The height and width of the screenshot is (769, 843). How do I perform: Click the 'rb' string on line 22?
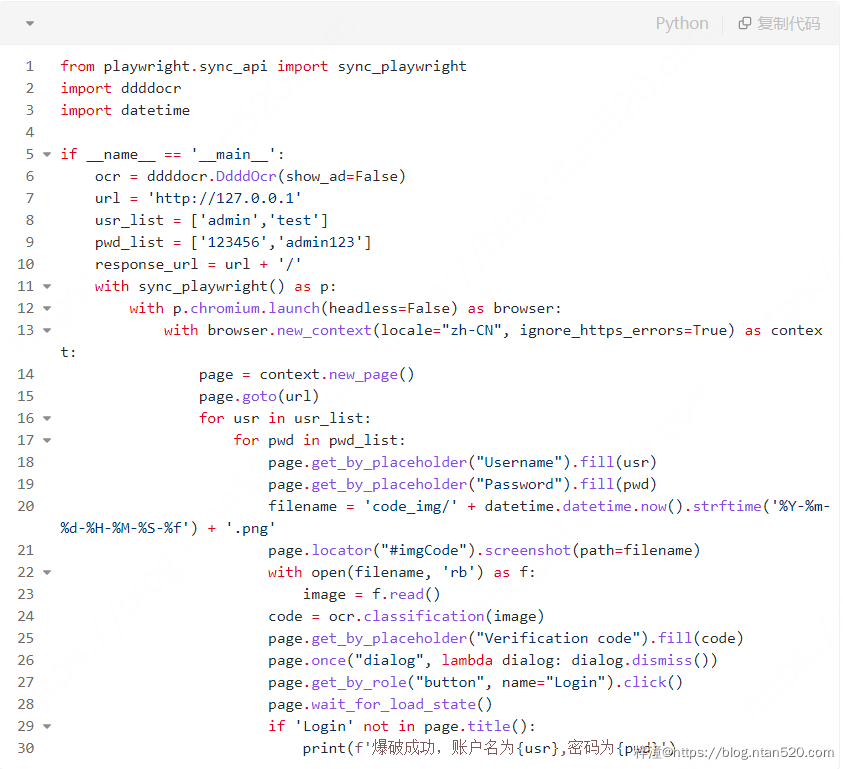(x=459, y=572)
